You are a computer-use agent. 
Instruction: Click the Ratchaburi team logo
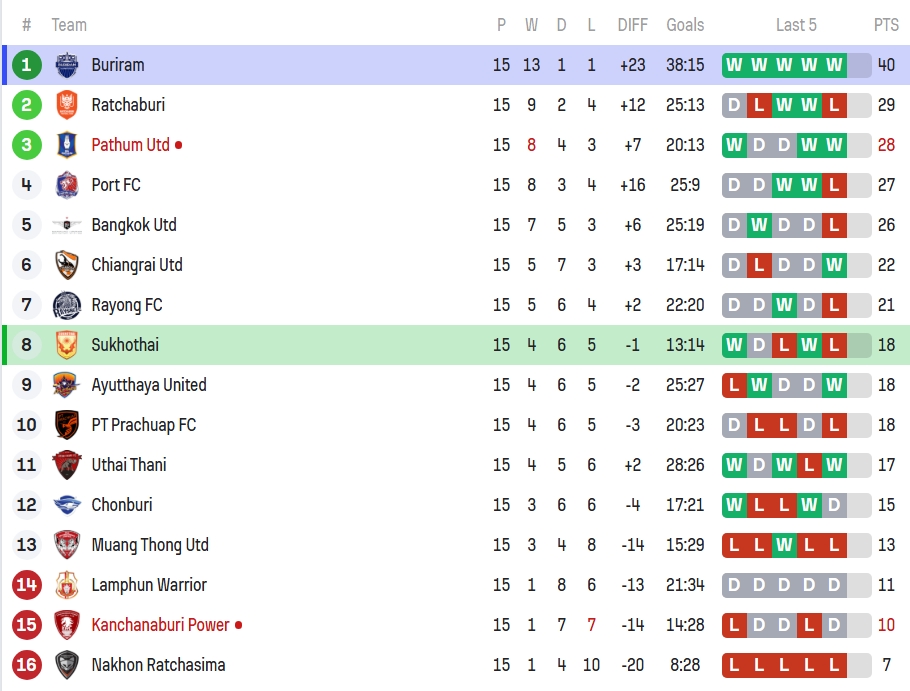(67, 105)
